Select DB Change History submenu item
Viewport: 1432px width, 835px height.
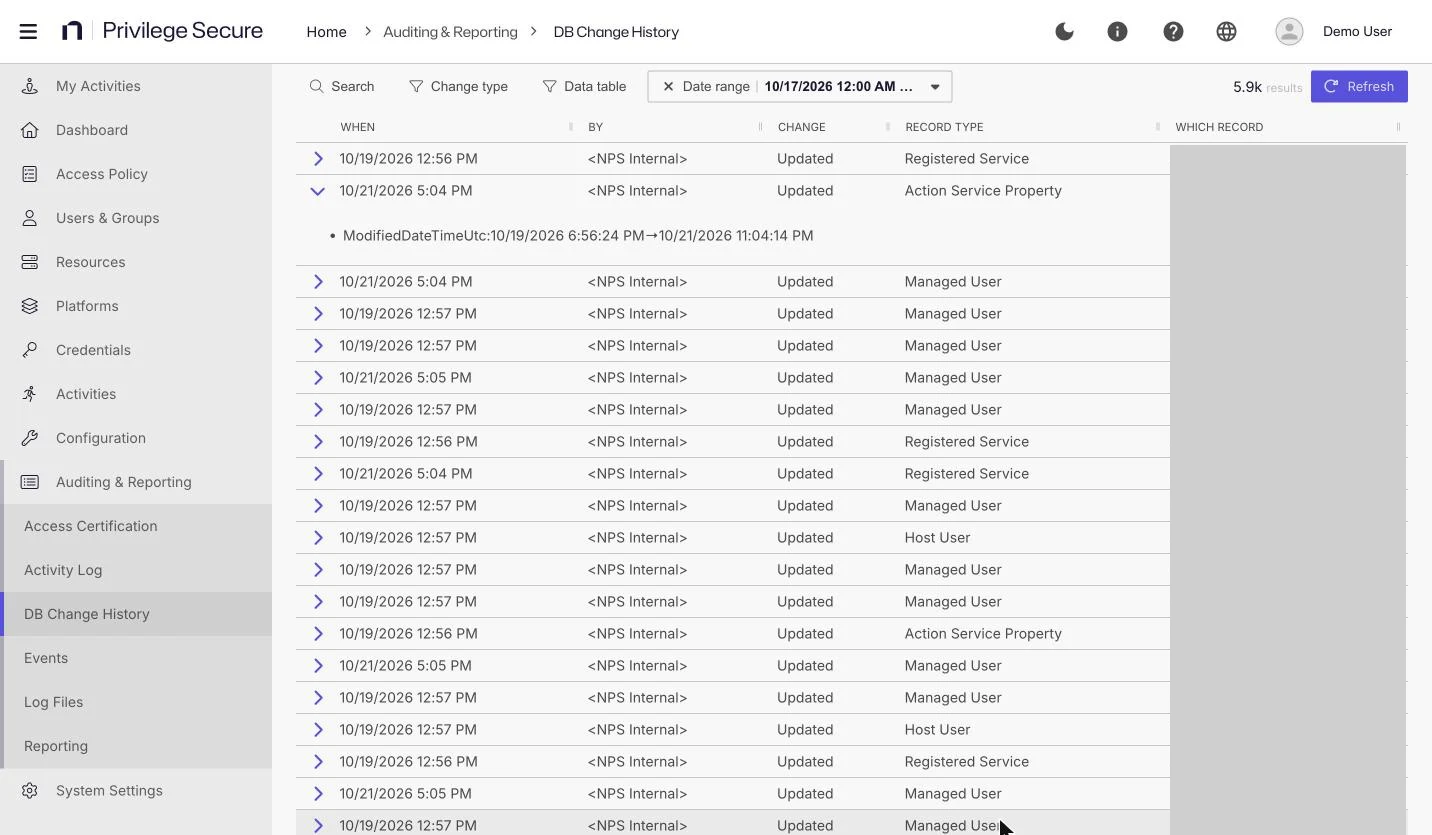(x=87, y=614)
